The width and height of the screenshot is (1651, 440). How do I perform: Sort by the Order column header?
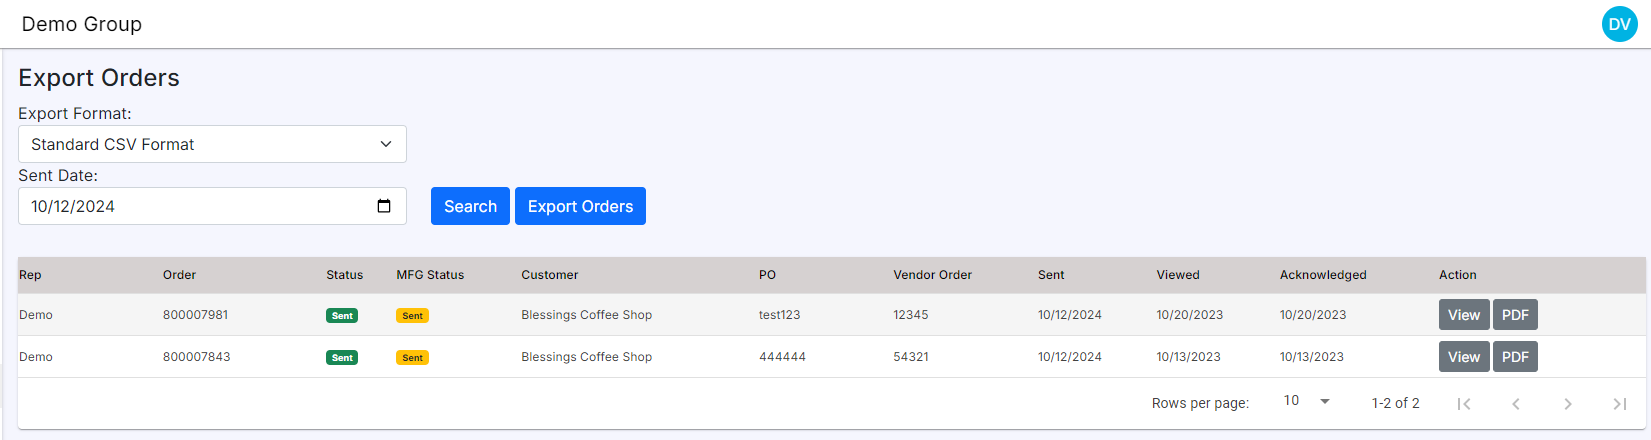tap(180, 275)
